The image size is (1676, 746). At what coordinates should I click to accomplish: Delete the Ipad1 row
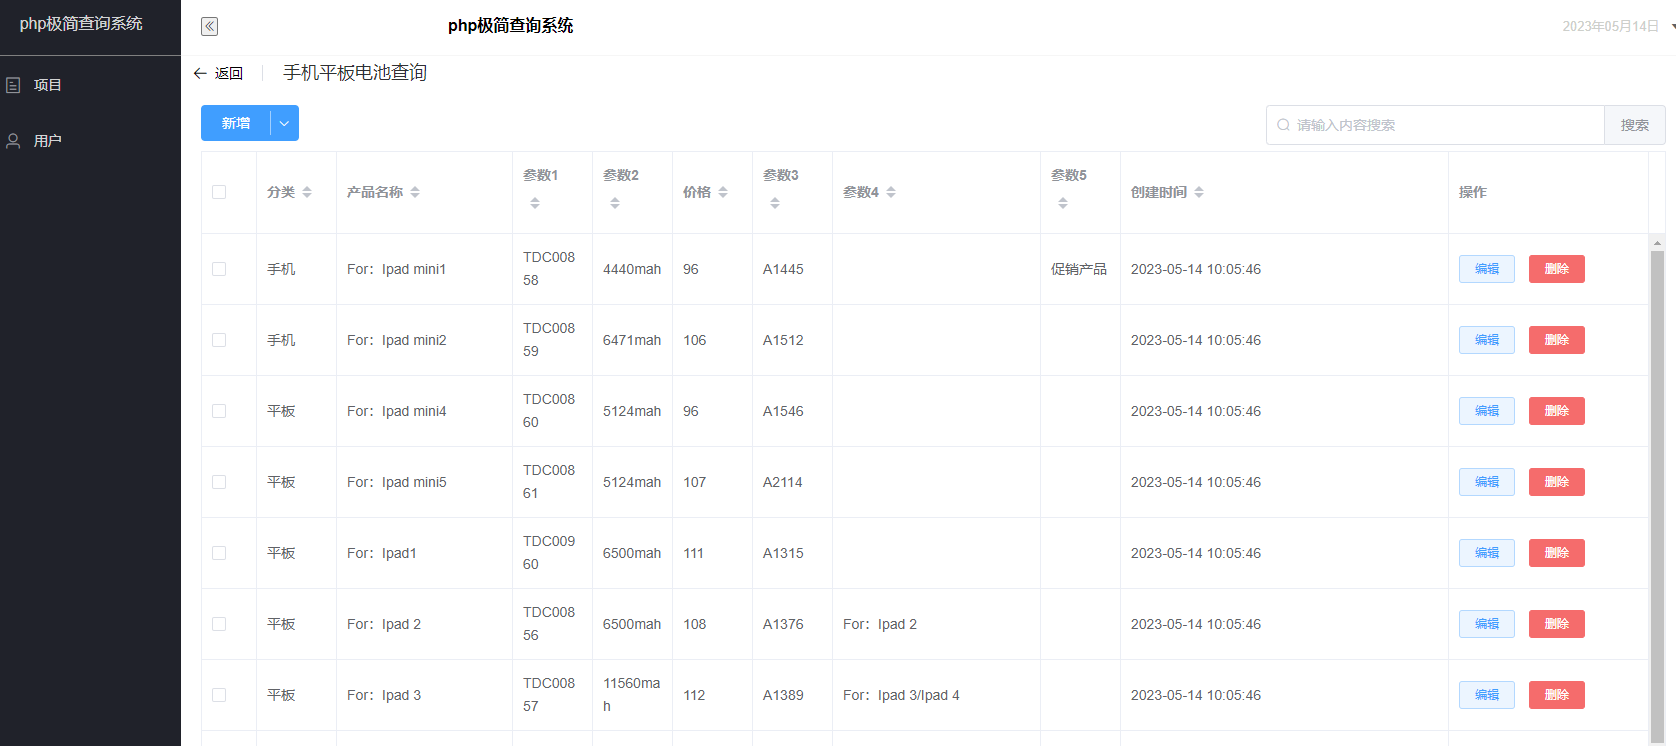pos(1557,553)
